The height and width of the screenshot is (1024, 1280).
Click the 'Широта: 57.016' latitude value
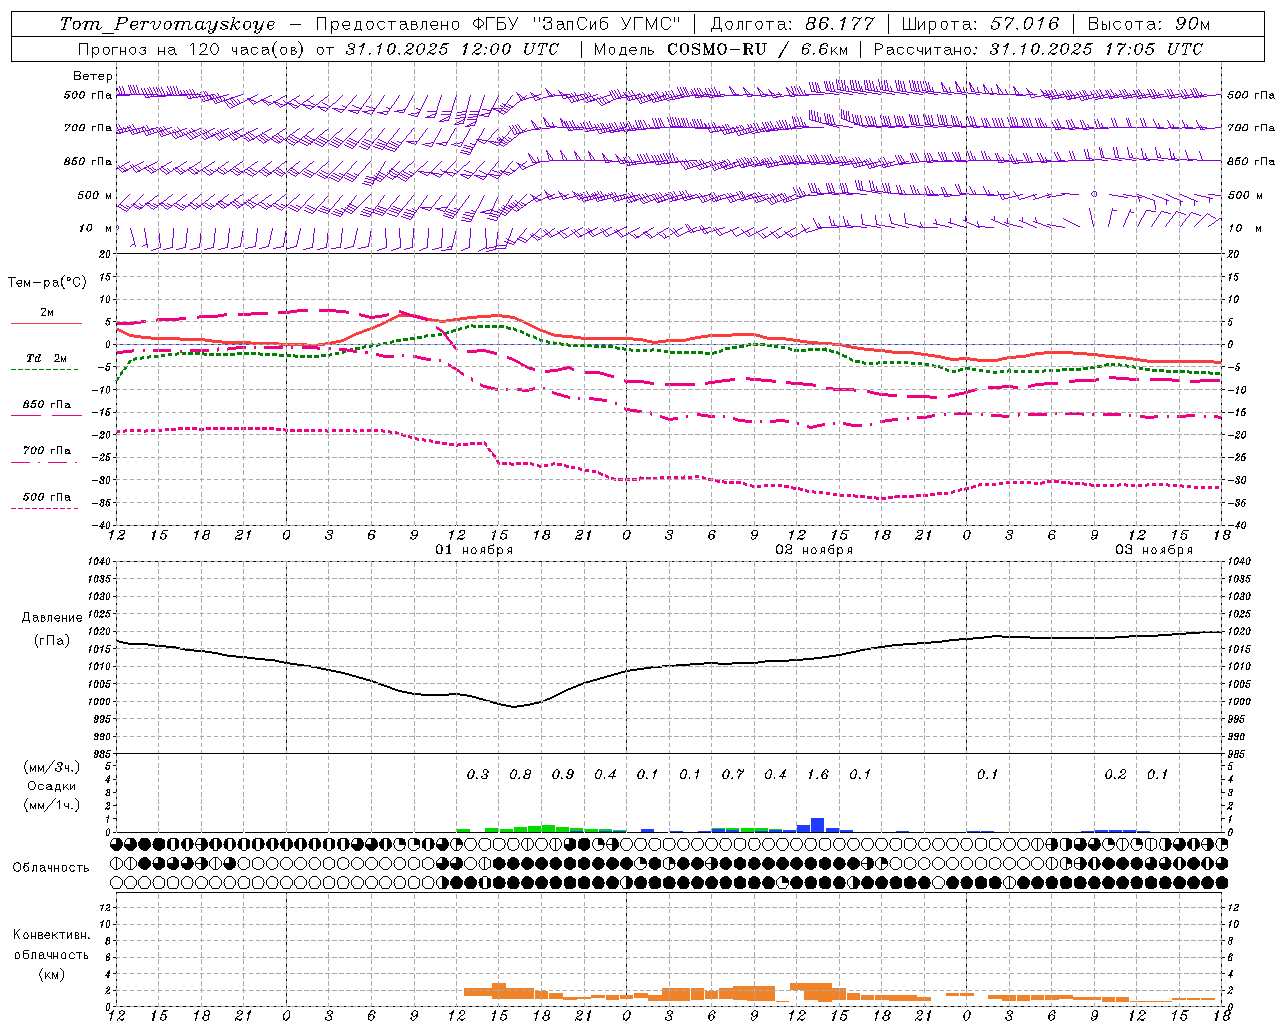980,24
